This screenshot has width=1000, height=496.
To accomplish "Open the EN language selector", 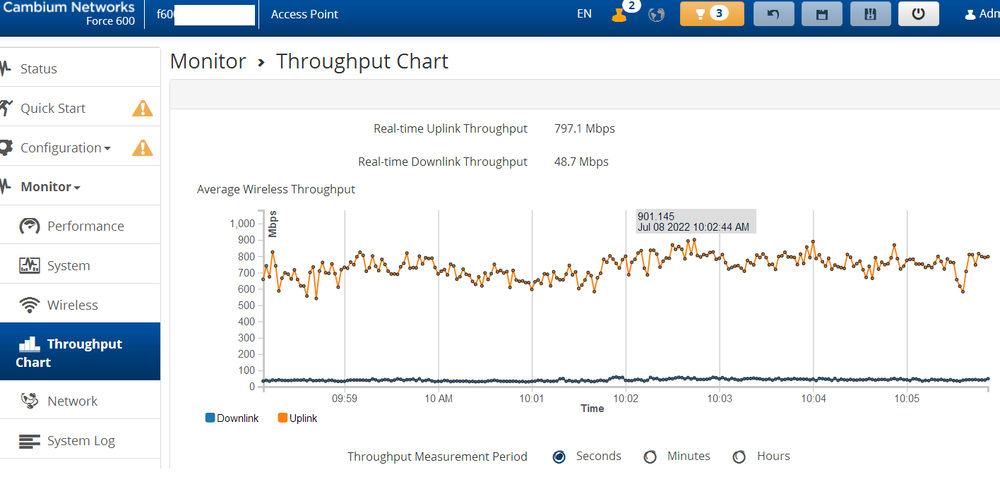I will pyautogui.click(x=584, y=14).
